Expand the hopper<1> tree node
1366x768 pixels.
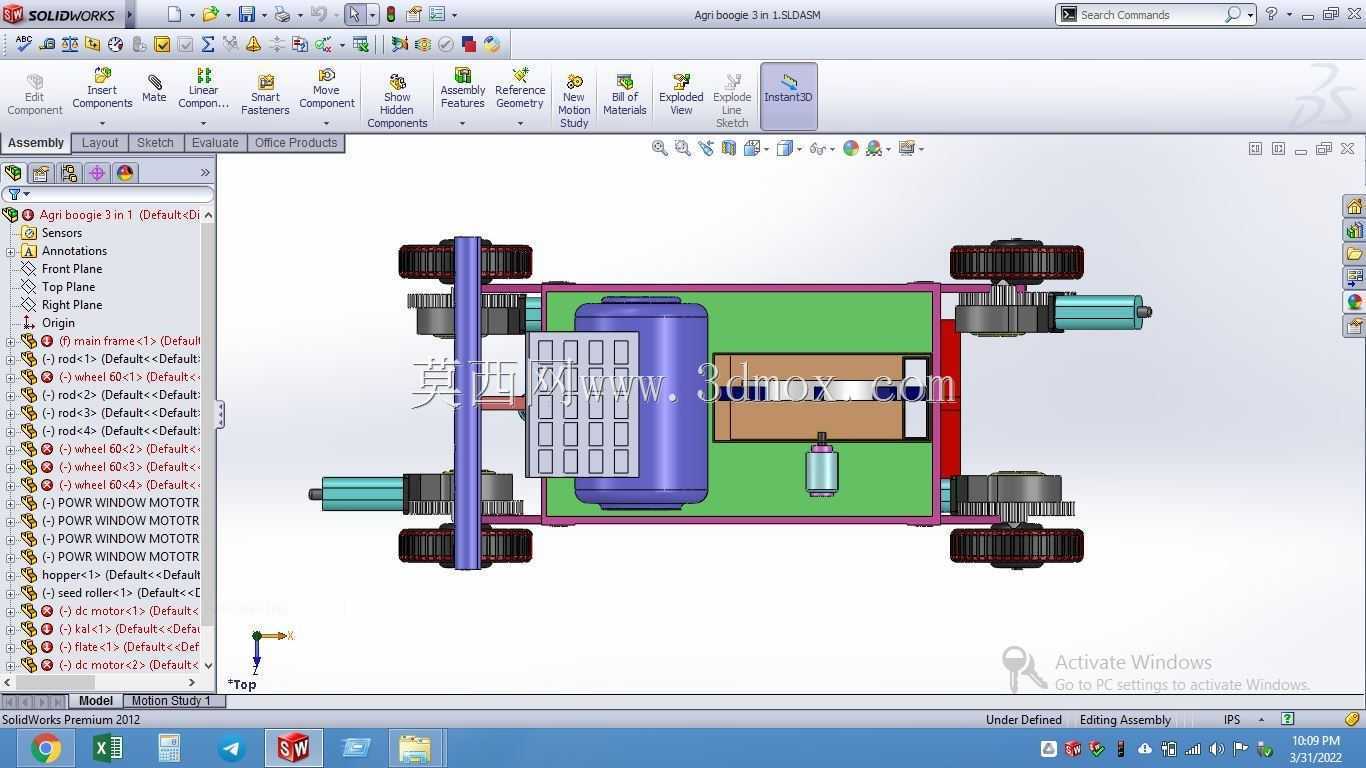11,575
